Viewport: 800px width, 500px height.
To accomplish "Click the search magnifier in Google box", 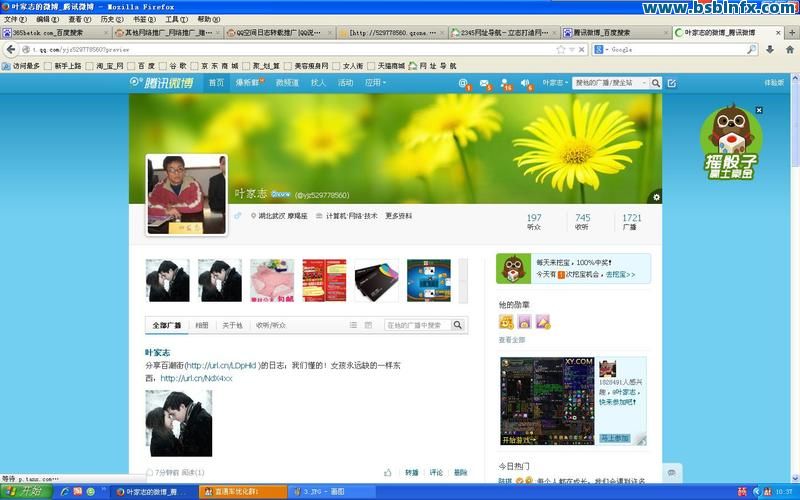I will (x=752, y=49).
